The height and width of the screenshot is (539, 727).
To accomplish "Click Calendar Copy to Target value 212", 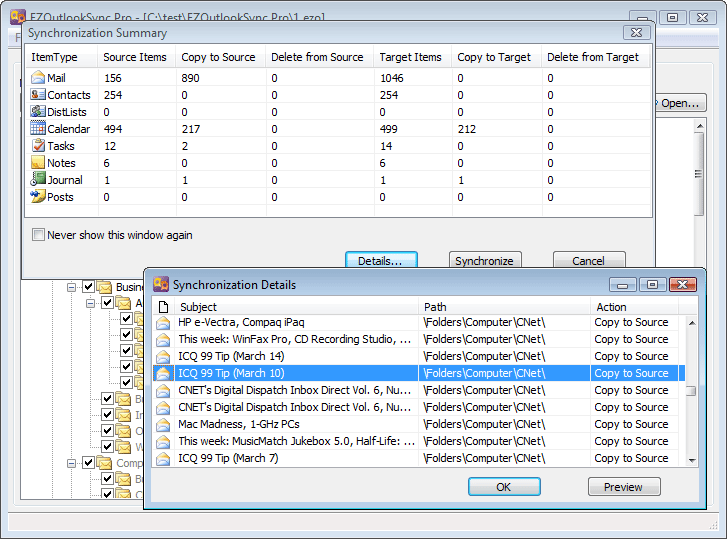I will (466, 129).
